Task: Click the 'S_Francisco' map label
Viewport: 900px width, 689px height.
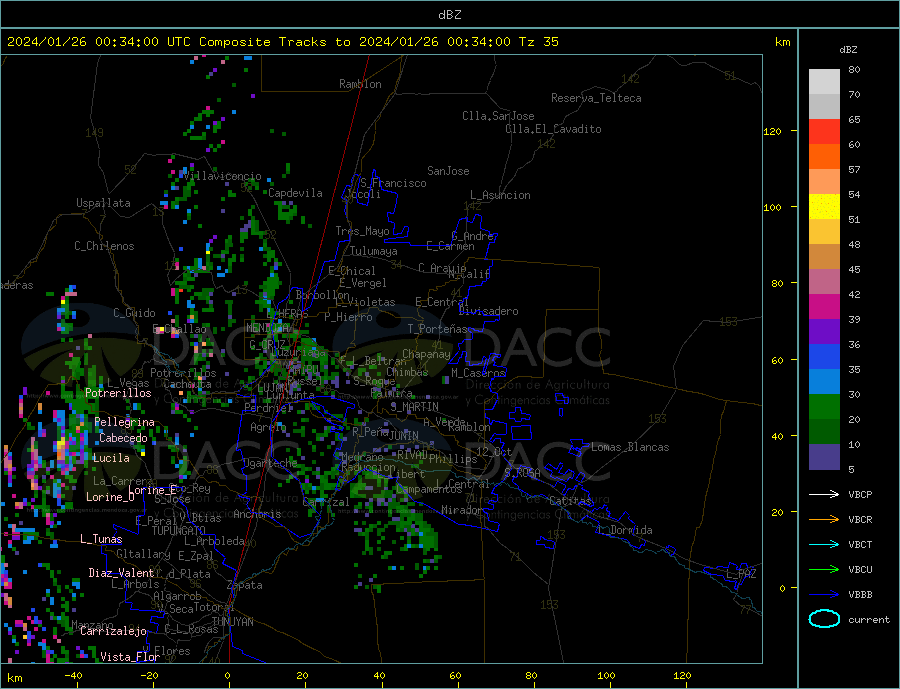Action: pyautogui.click(x=393, y=183)
